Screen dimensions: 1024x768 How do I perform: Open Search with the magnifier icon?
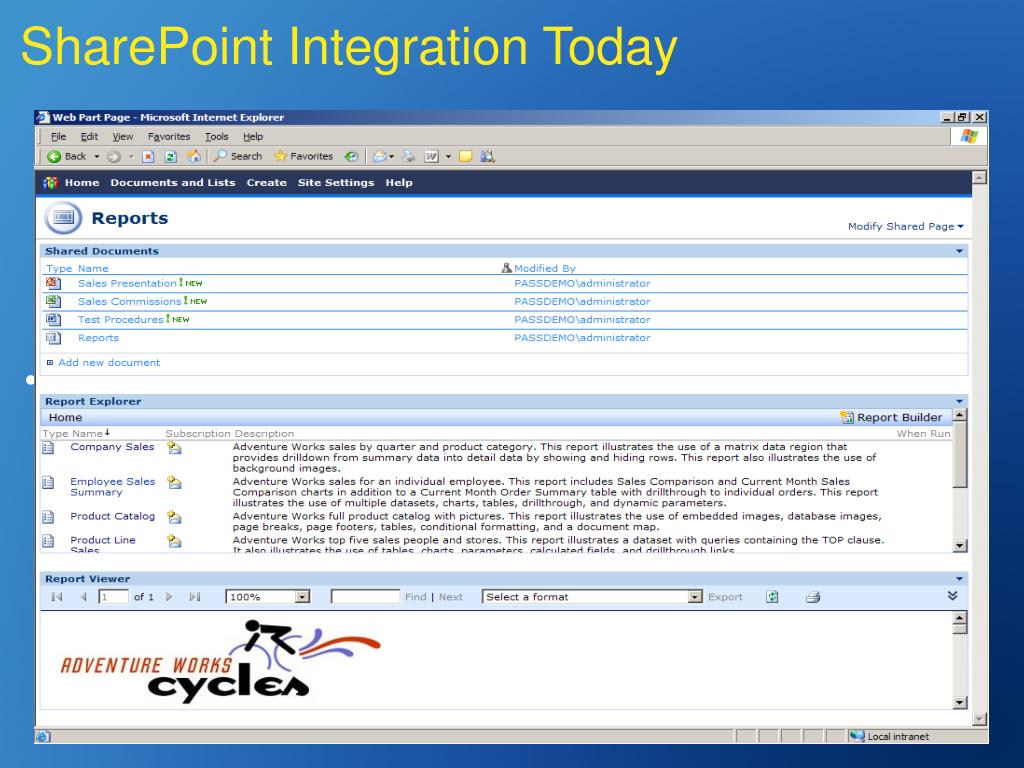(x=220, y=155)
